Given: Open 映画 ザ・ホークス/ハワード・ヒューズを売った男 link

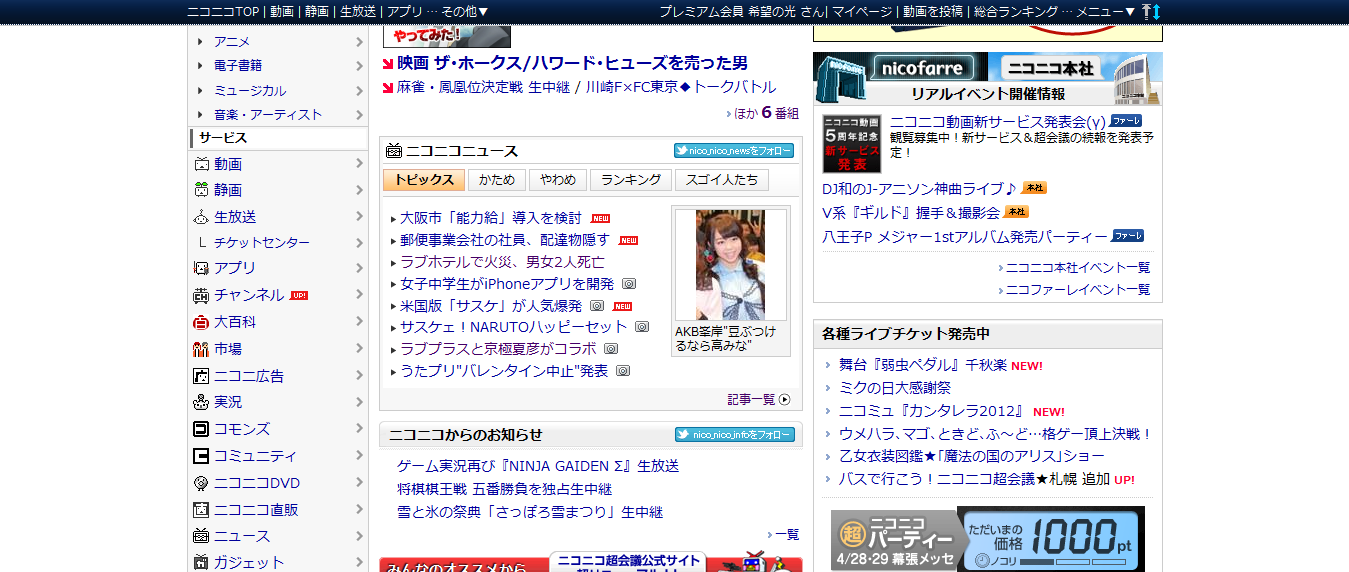Looking at the screenshot, I should click(572, 63).
